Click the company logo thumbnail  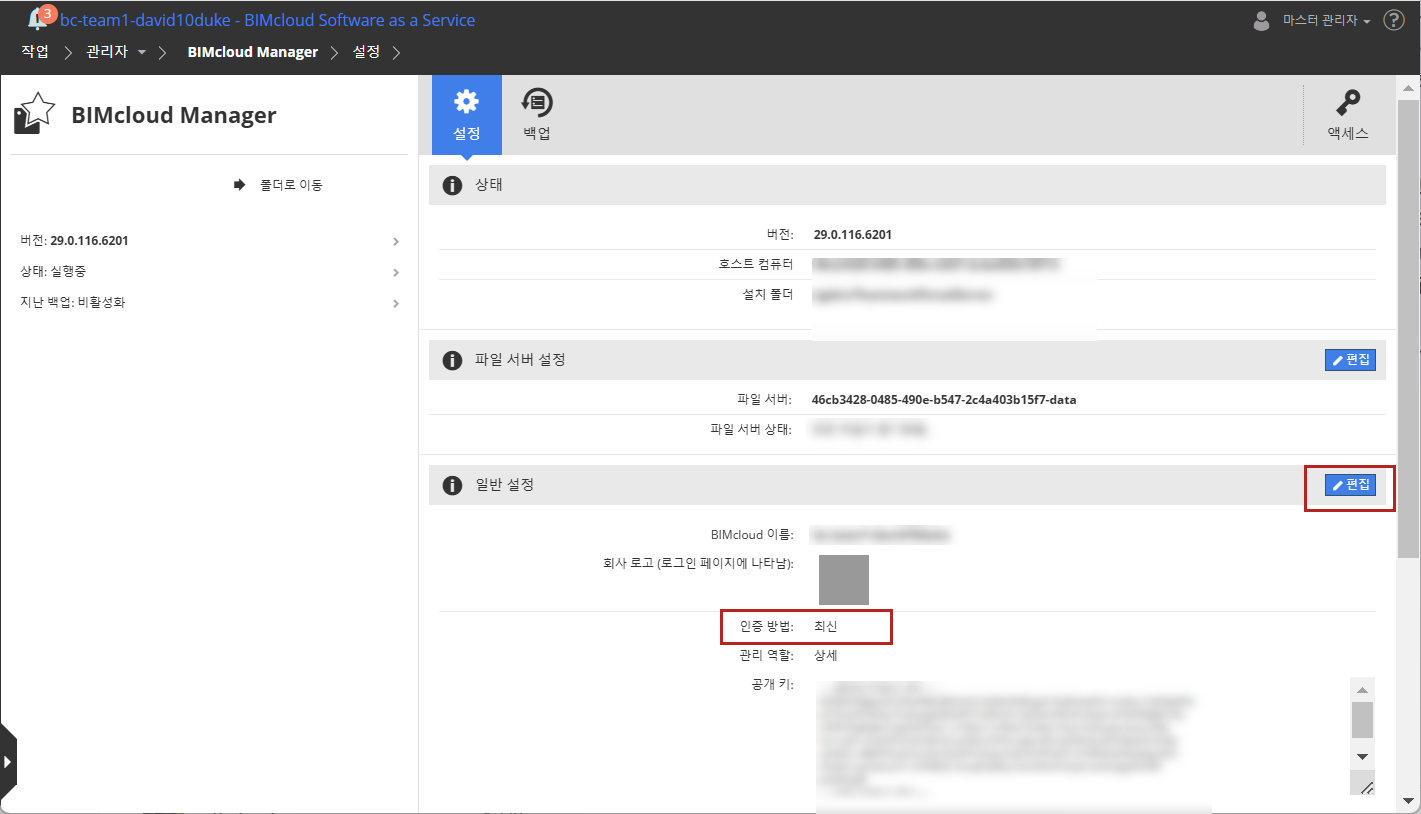(x=844, y=580)
